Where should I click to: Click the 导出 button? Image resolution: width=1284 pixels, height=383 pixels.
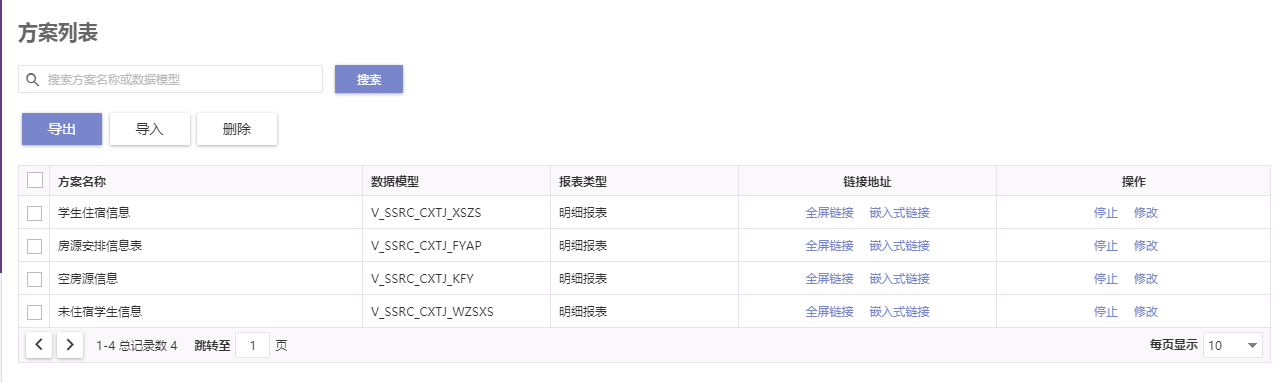point(62,129)
